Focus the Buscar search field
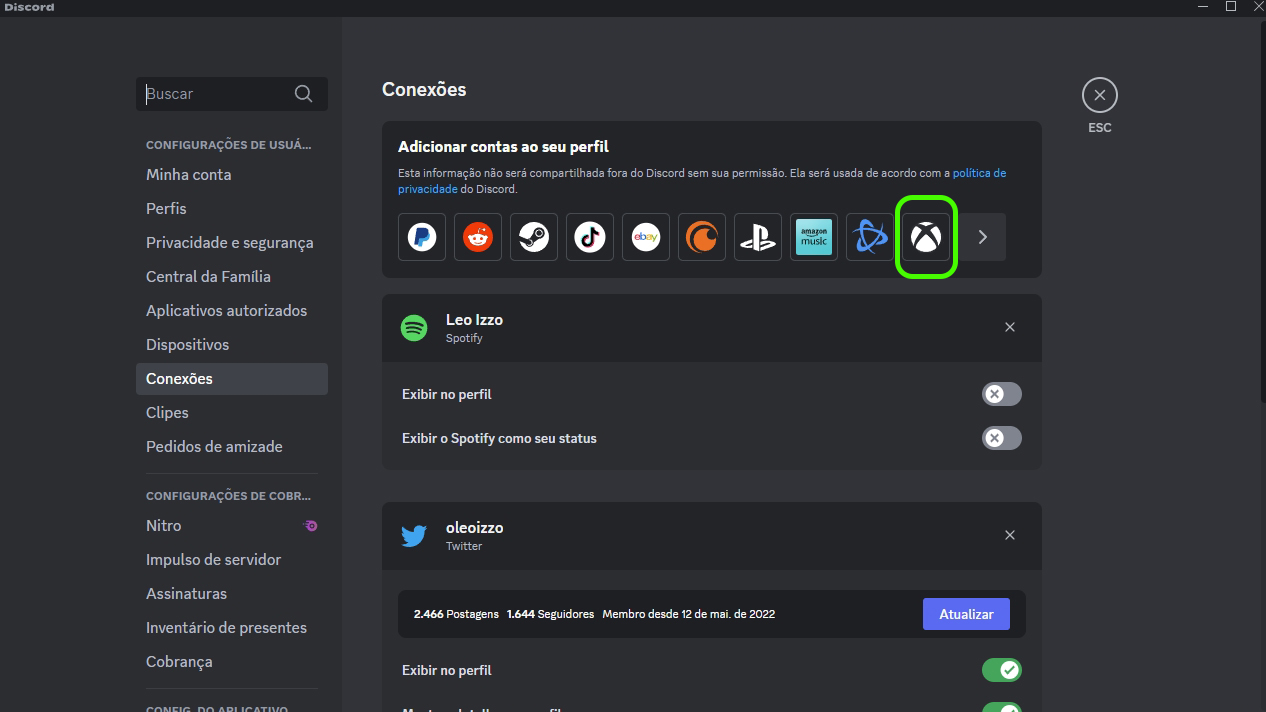1266x712 pixels. coord(232,94)
